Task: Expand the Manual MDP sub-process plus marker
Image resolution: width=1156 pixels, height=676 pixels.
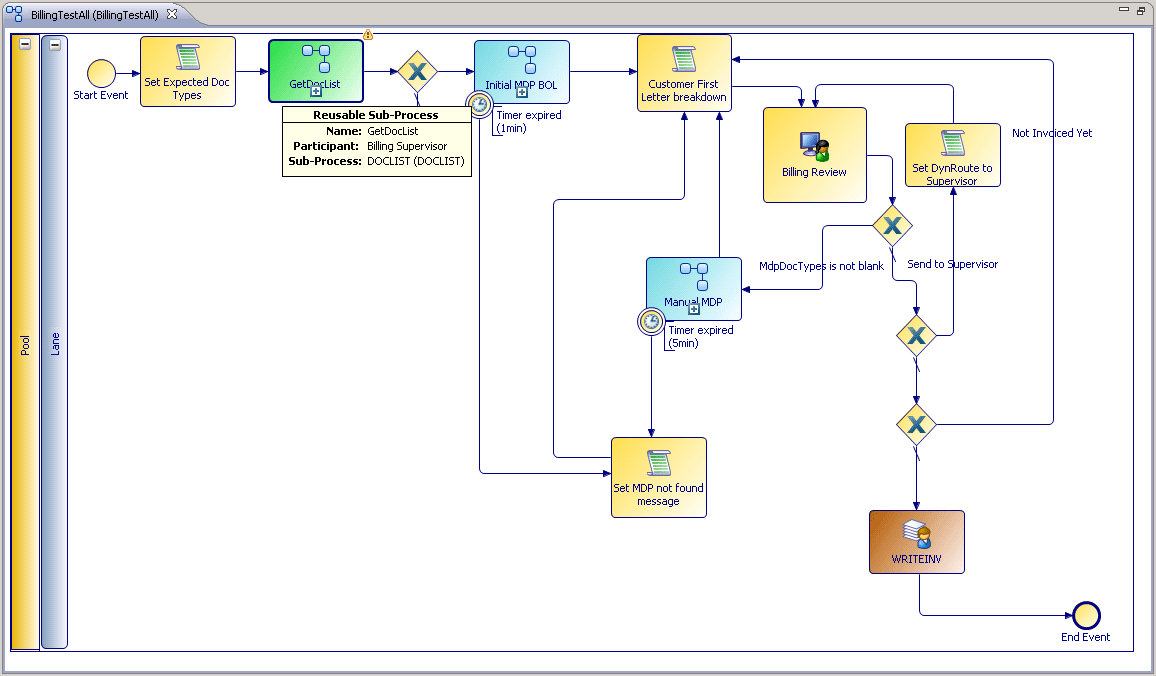Action: coord(693,309)
